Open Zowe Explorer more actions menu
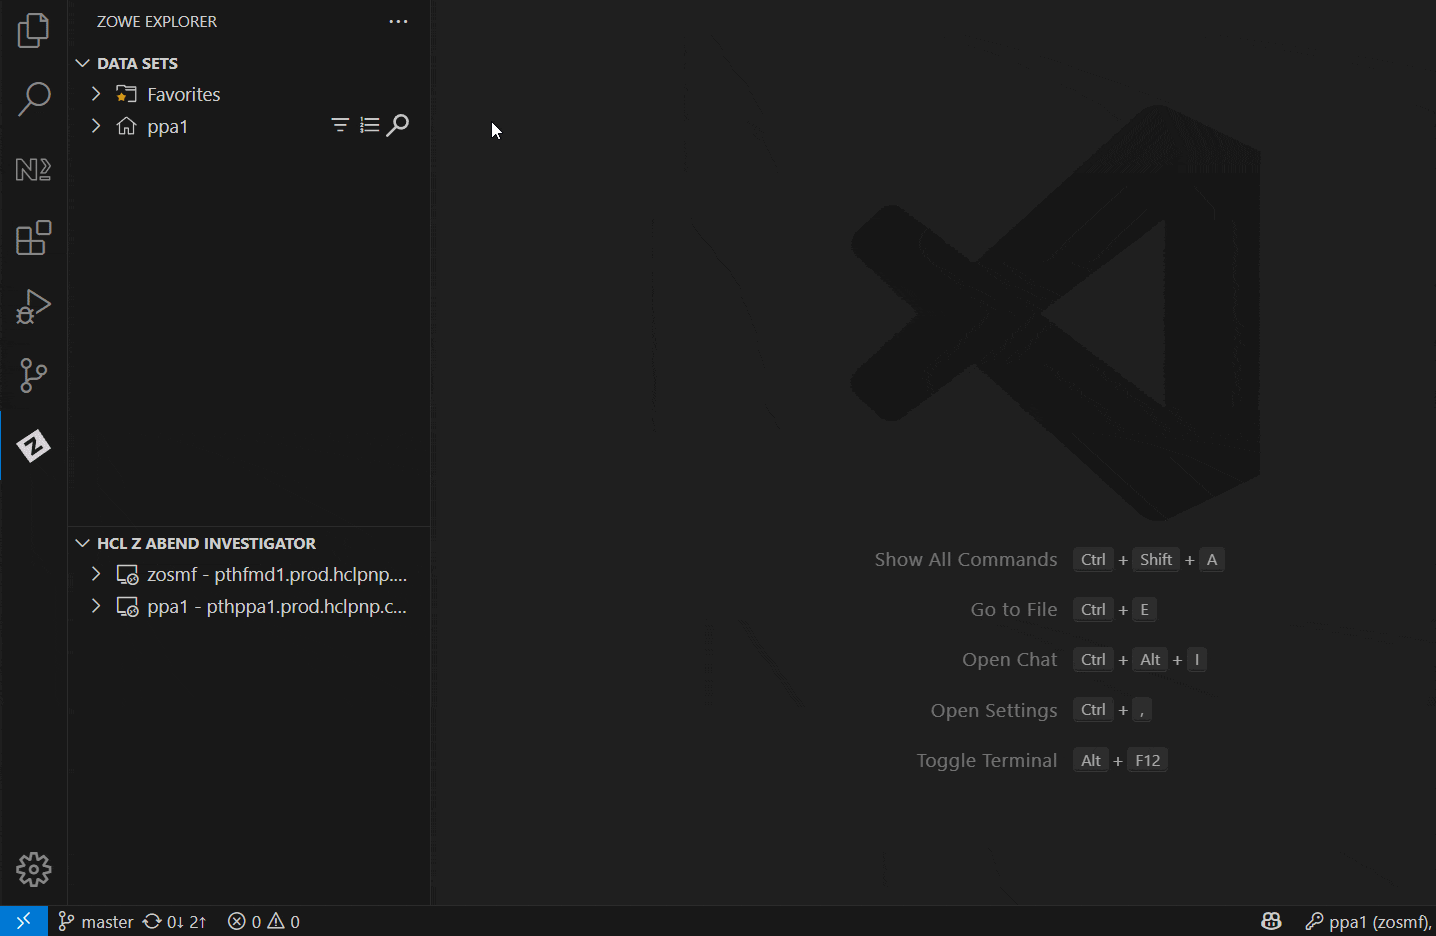Image resolution: width=1436 pixels, height=936 pixels. coord(399,22)
